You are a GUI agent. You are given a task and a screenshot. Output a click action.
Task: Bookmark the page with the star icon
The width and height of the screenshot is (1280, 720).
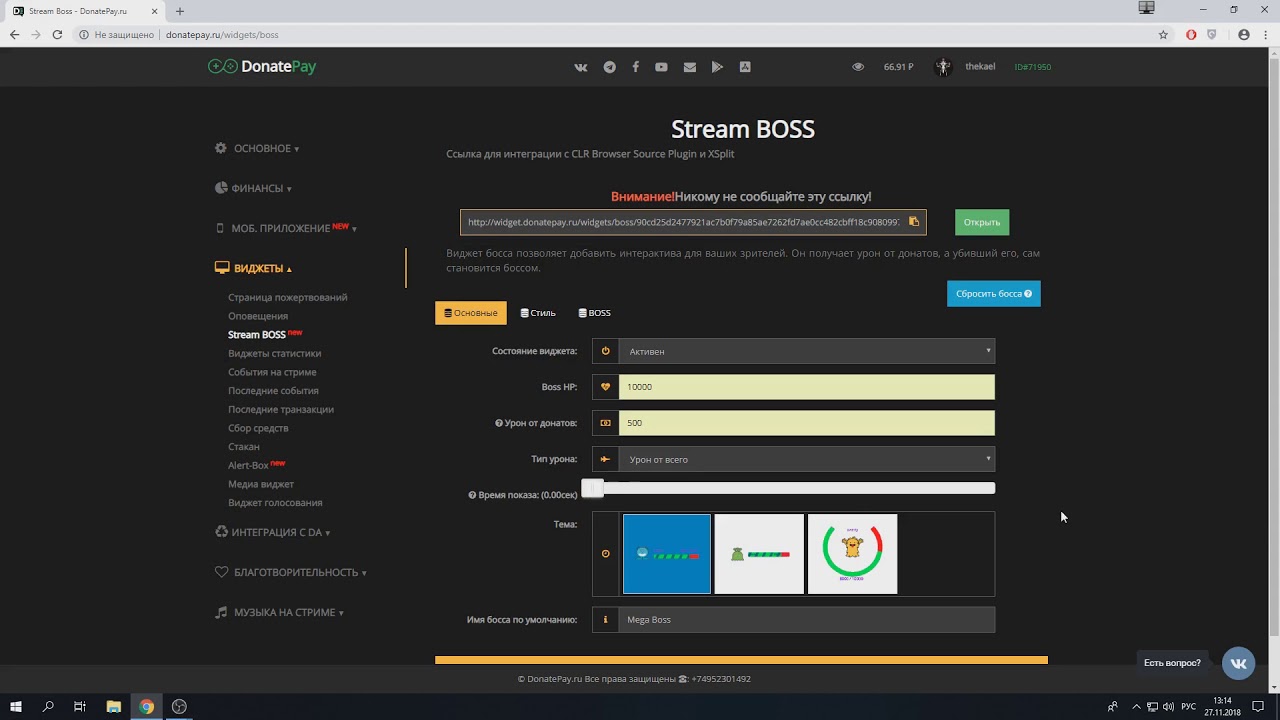click(1163, 34)
